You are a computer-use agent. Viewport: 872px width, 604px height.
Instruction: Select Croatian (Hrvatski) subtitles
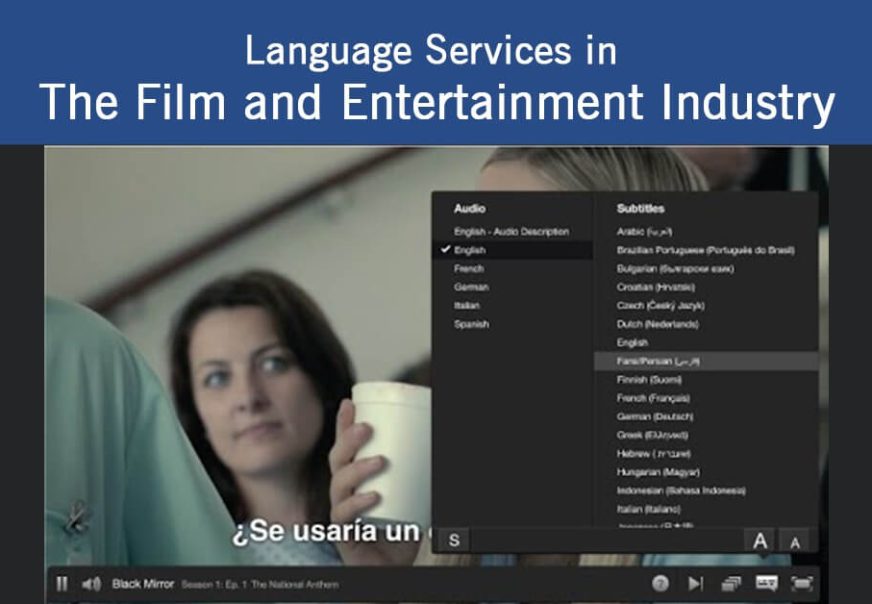pyautogui.click(x=656, y=287)
